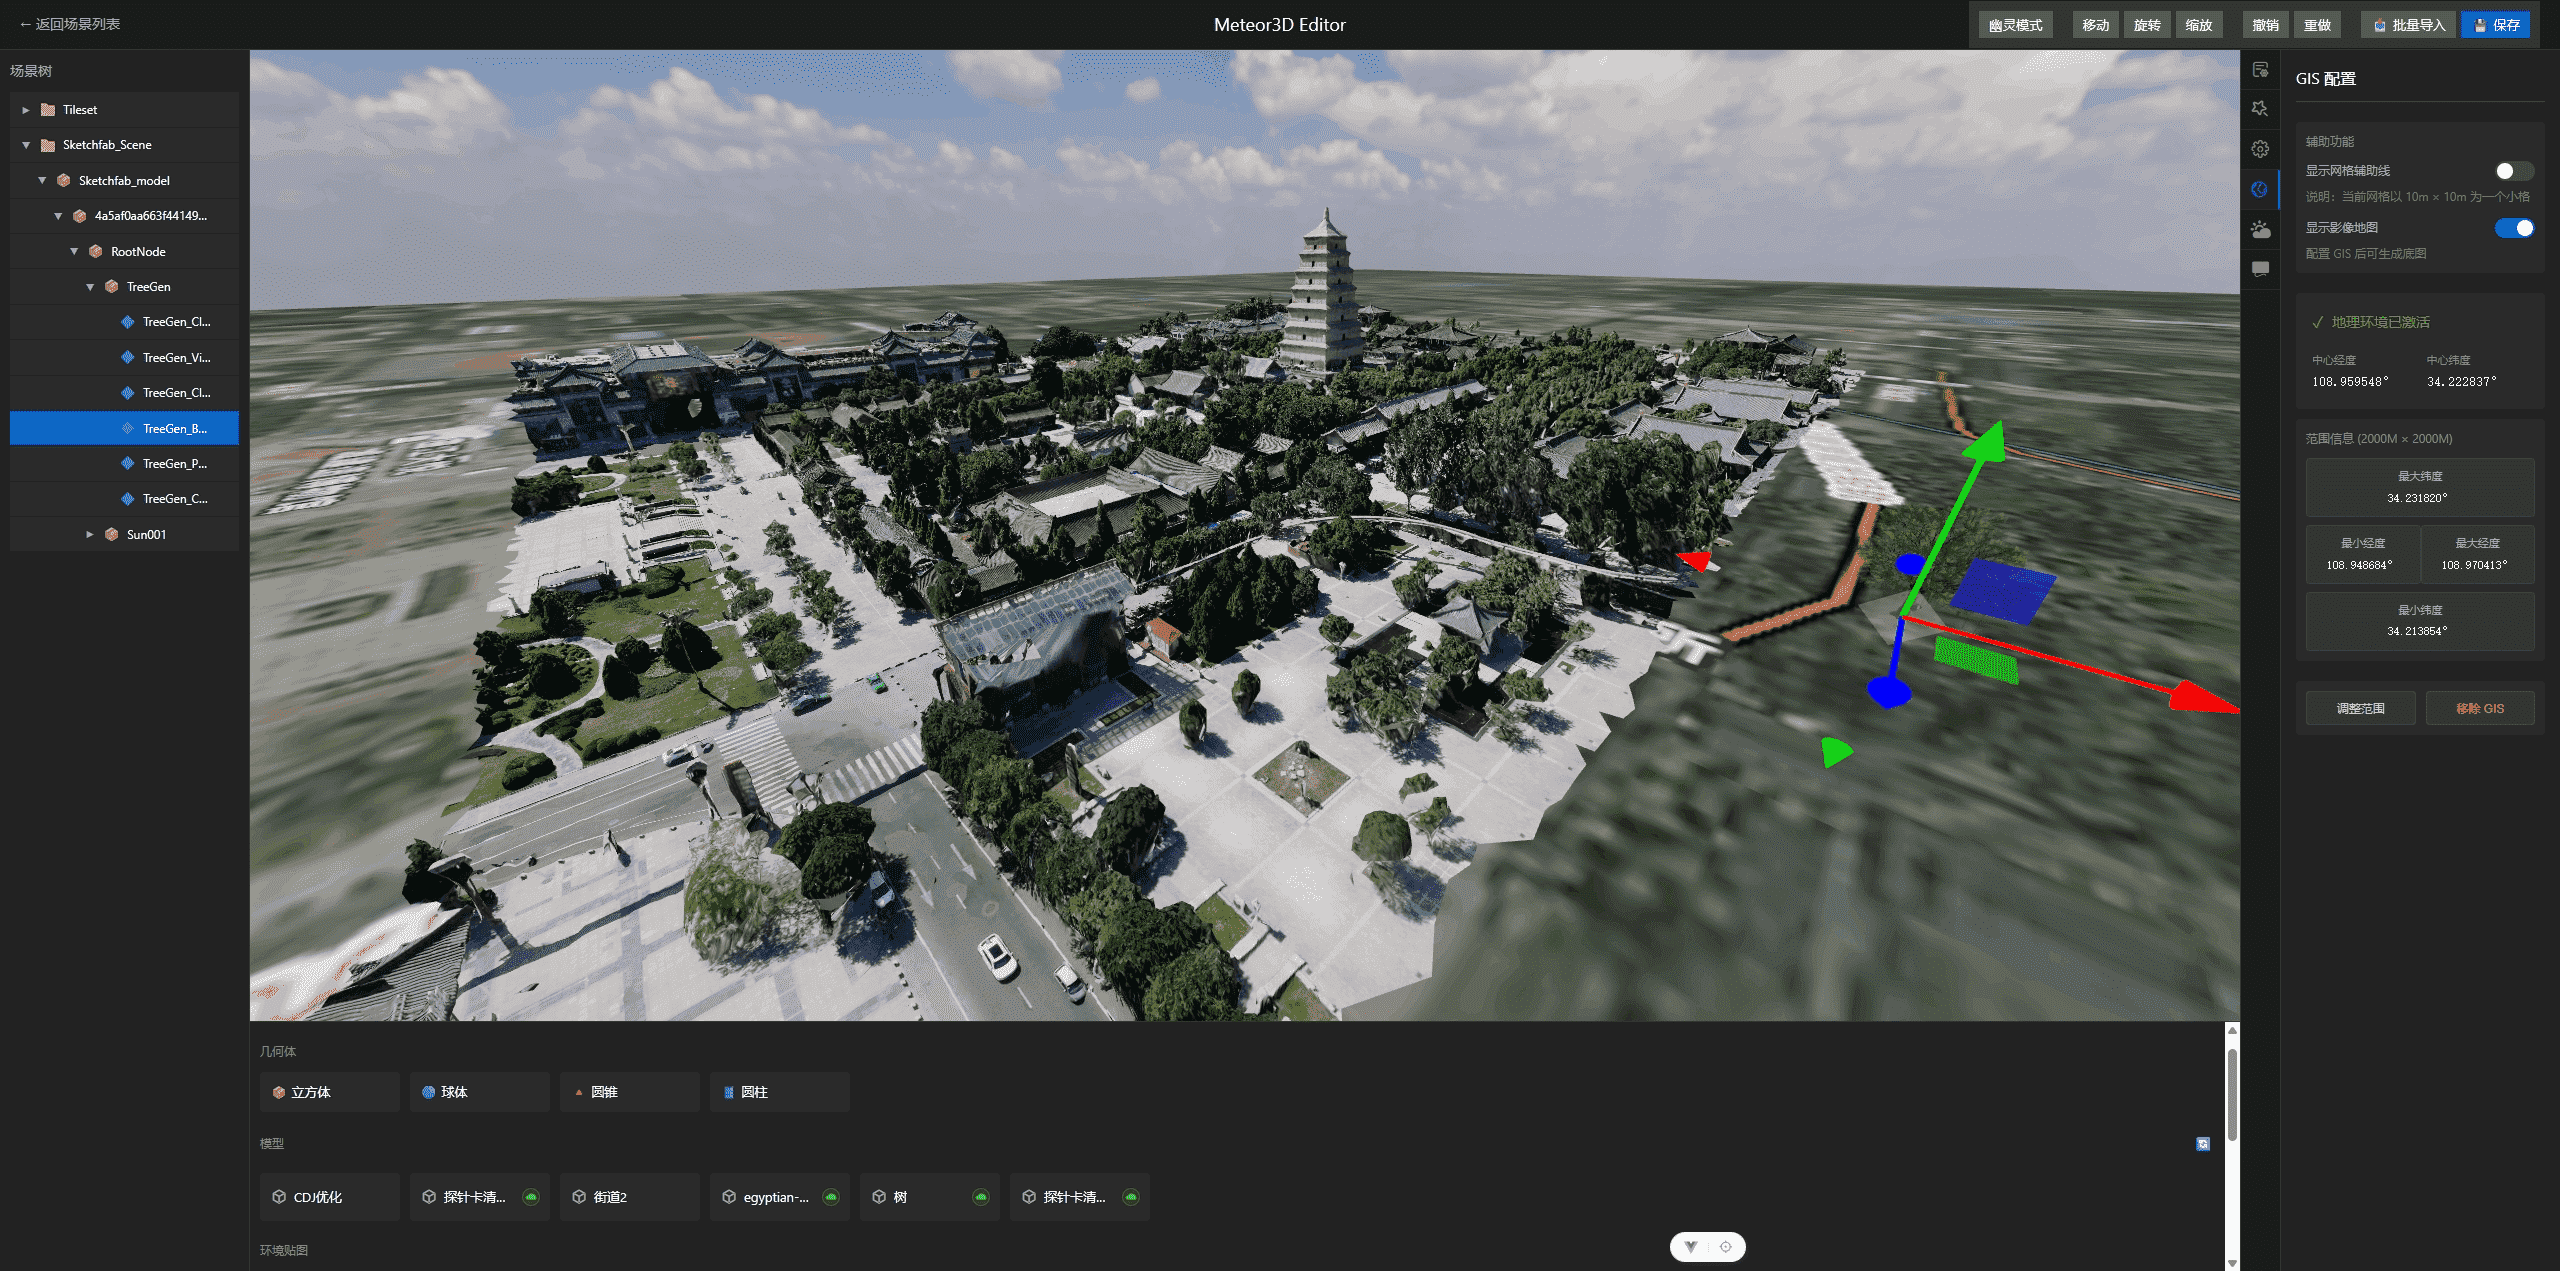Add a 立方体 cube primitive

330,1092
